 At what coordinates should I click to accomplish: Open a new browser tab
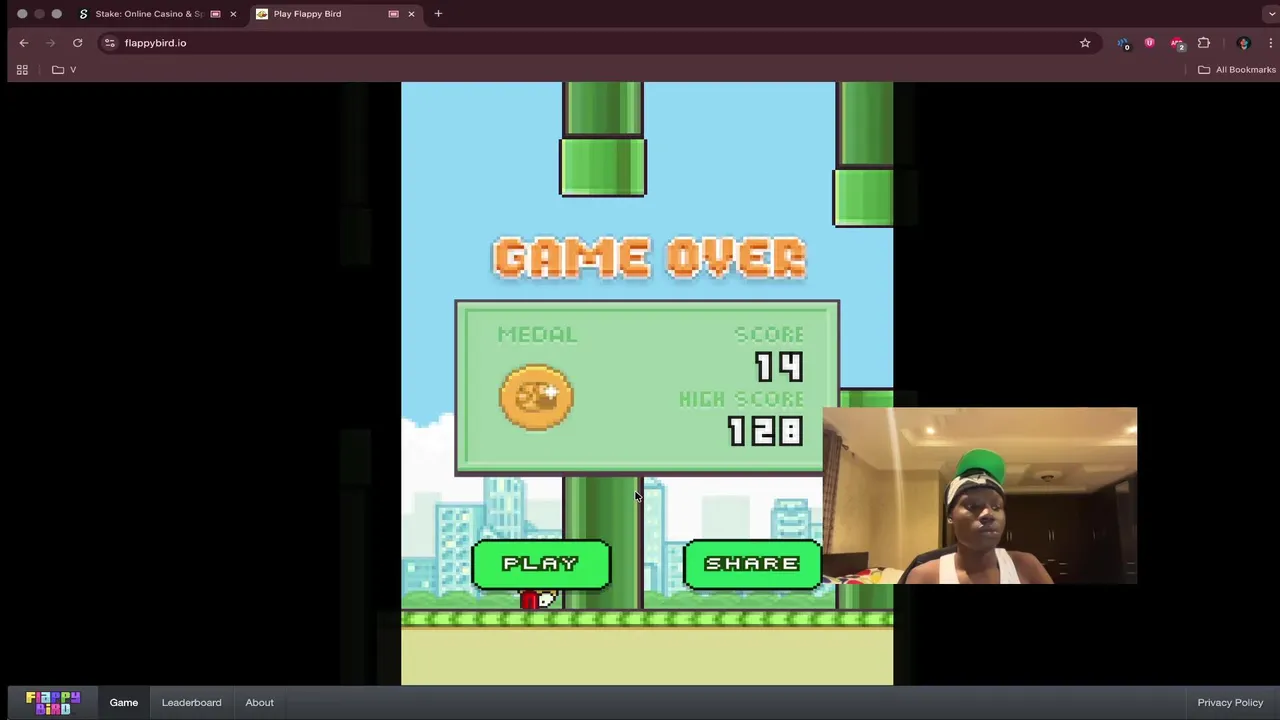[x=438, y=14]
